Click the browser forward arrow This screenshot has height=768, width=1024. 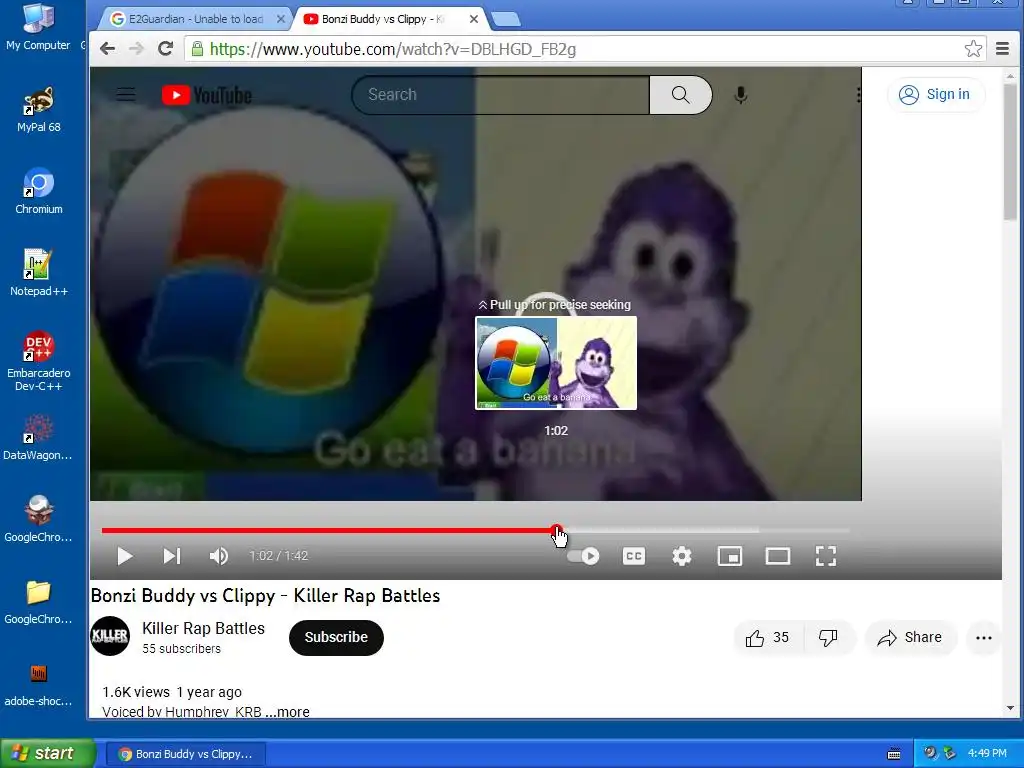point(136,49)
